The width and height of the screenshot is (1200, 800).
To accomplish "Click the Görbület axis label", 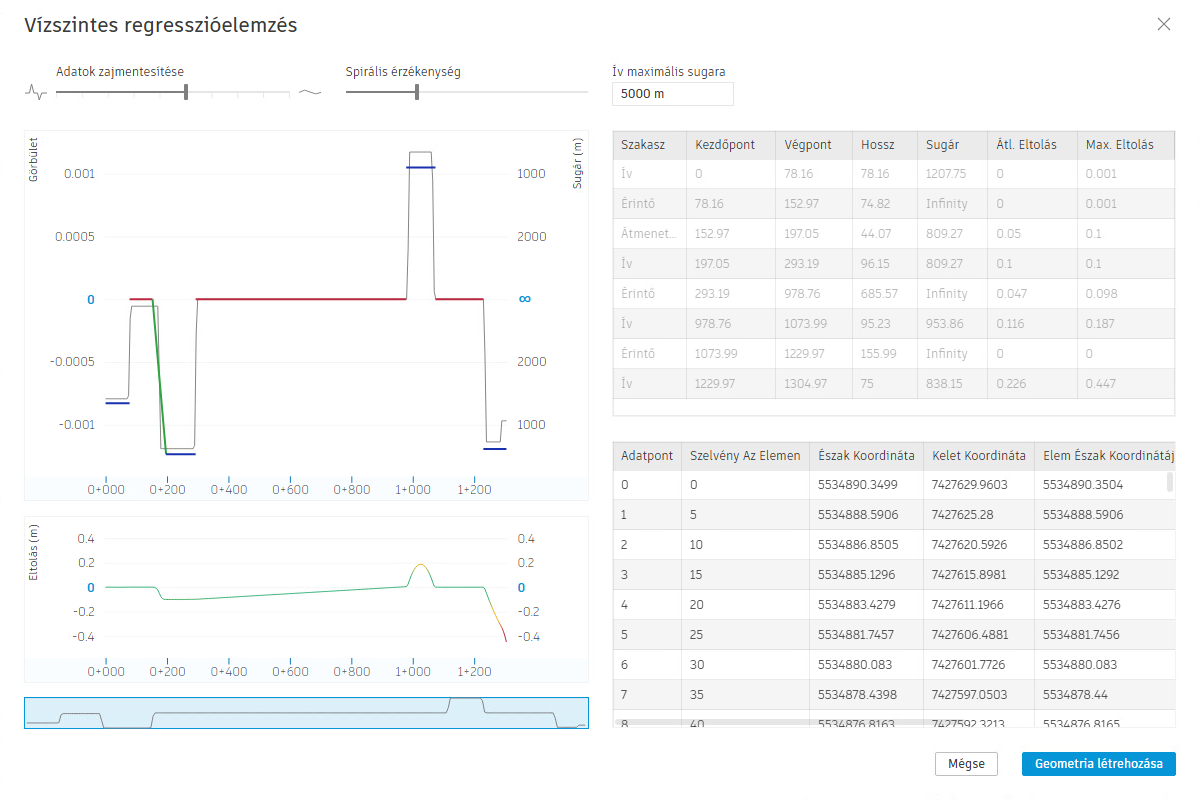I will (x=33, y=159).
